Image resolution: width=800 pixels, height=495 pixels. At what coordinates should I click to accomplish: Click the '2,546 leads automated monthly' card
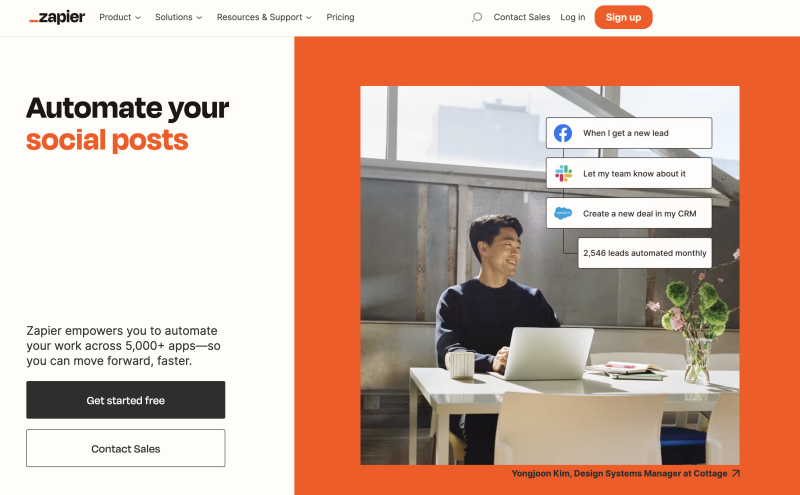(645, 253)
